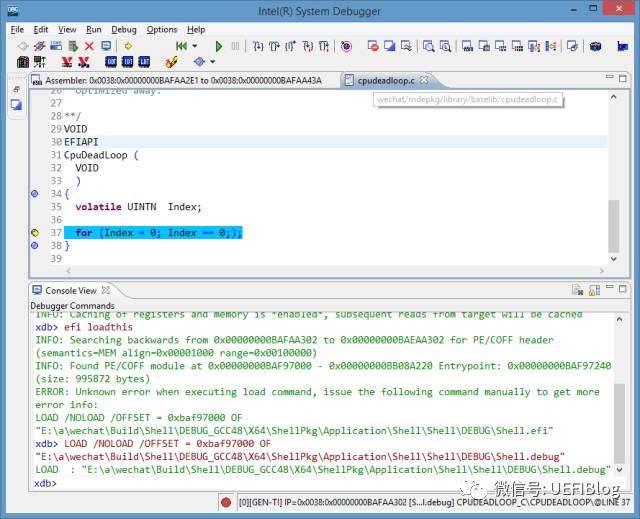Toggle breakpoint marker at line 34
This screenshot has width=640, height=519.
coord(35,194)
